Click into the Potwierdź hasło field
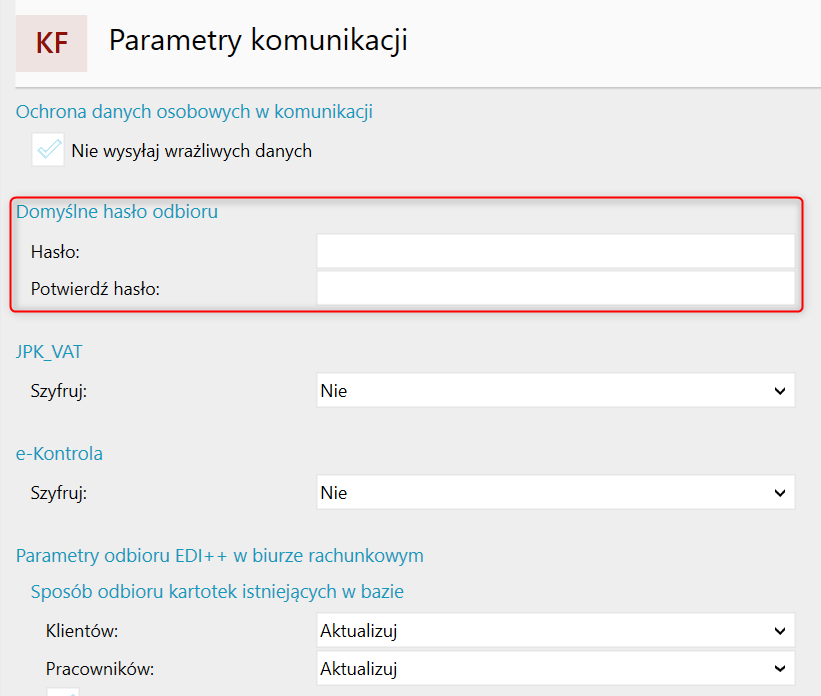The height and width of the screenshot is (696, 821). coord(555,288)
